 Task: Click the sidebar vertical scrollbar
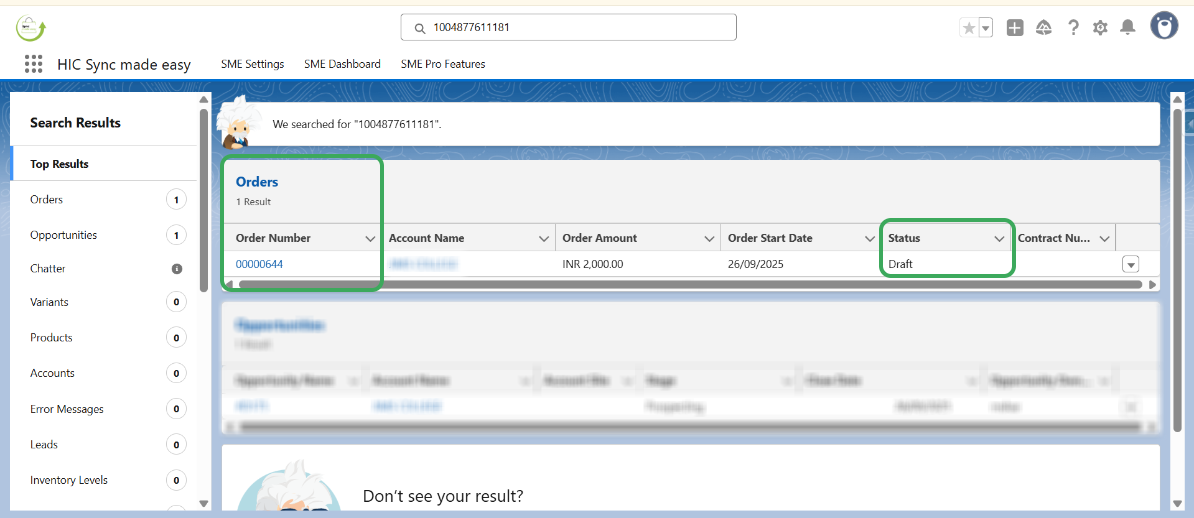(203, 200)
